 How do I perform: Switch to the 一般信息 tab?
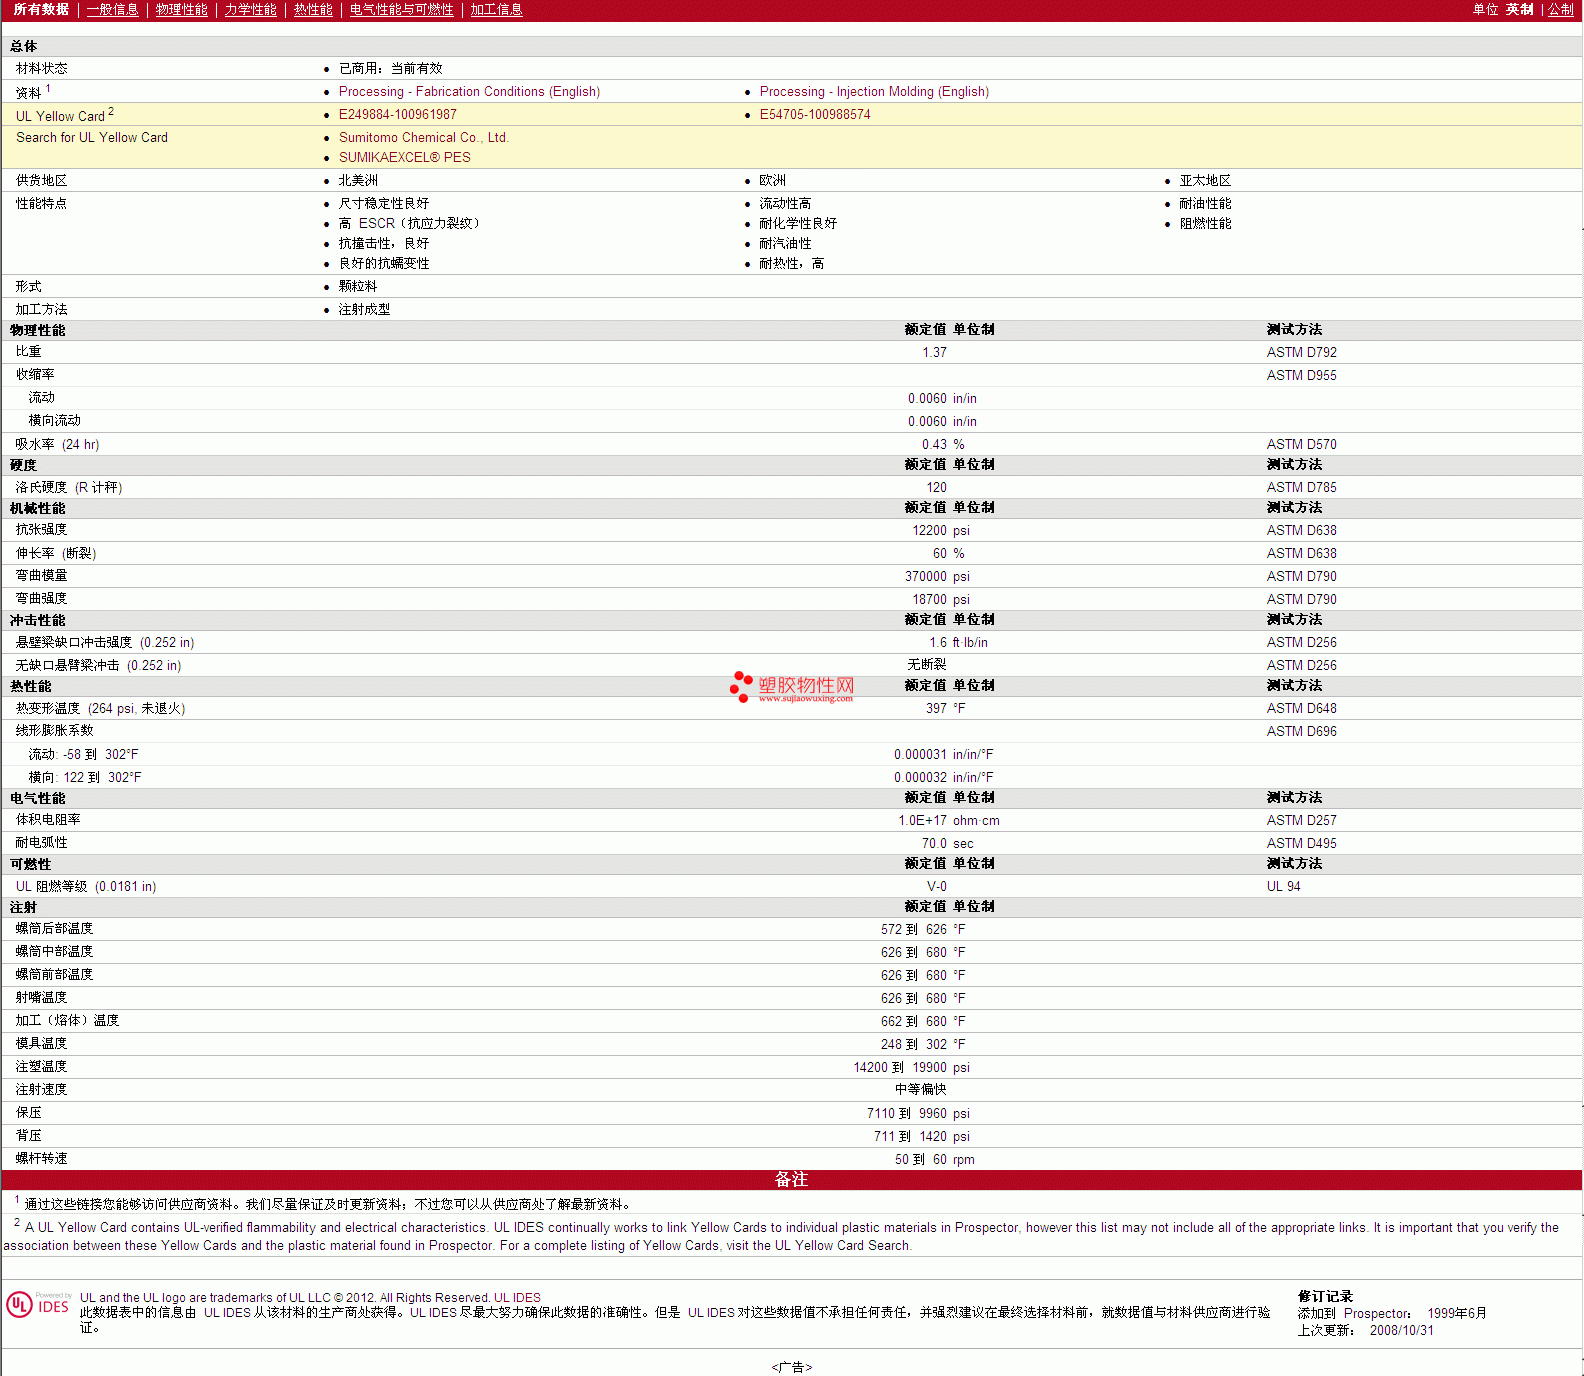(x=113, y=10)
